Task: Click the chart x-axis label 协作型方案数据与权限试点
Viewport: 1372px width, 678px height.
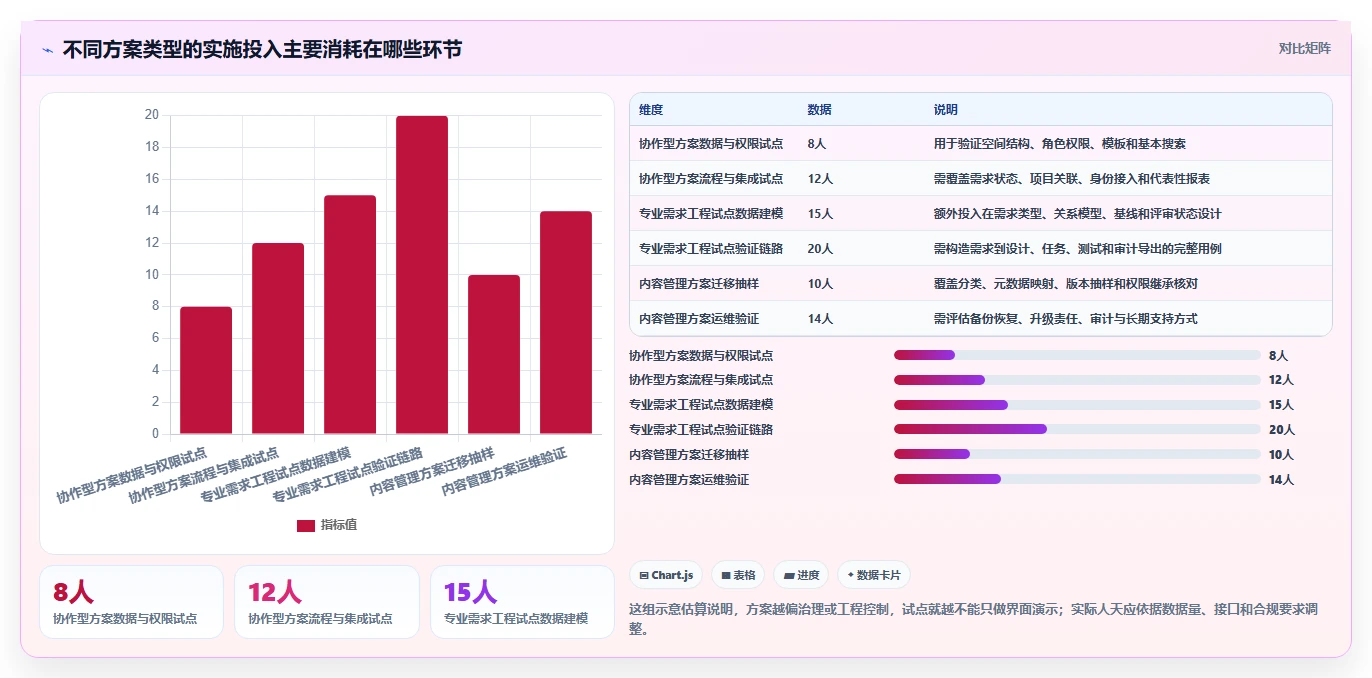Action: pyautogui.click(x=132, y=475)
